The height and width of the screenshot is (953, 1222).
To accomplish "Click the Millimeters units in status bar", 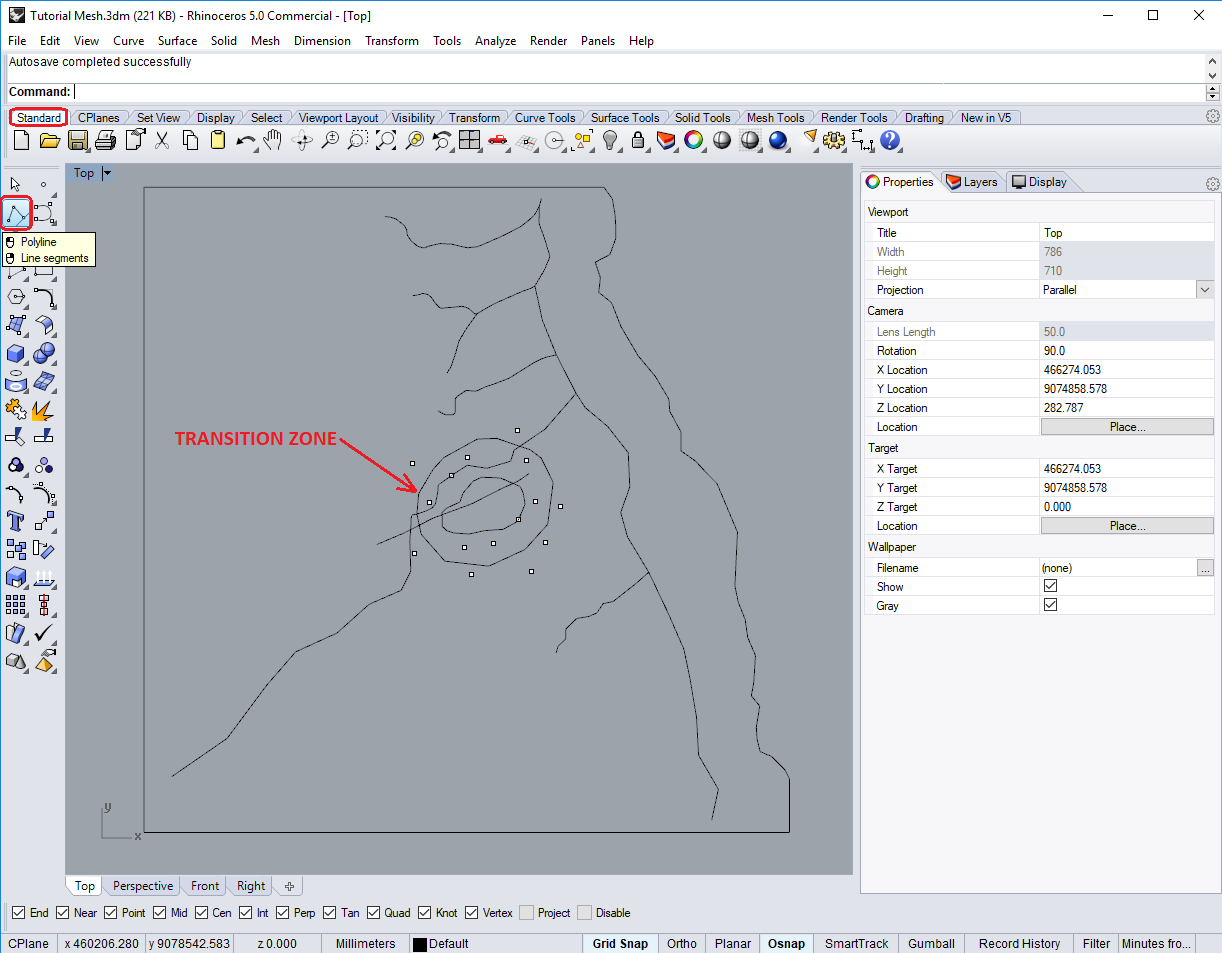I will point(365,943).
